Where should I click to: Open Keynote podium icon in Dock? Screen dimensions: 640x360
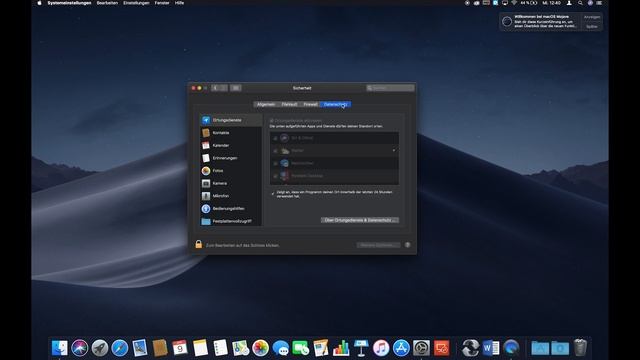point(361,348)
